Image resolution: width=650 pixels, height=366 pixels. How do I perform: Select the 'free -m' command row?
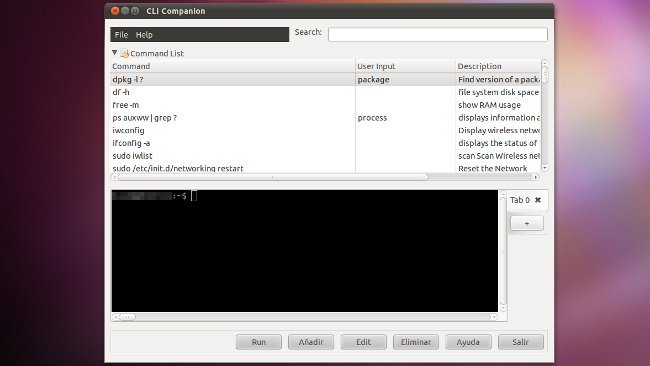[325, 105]
